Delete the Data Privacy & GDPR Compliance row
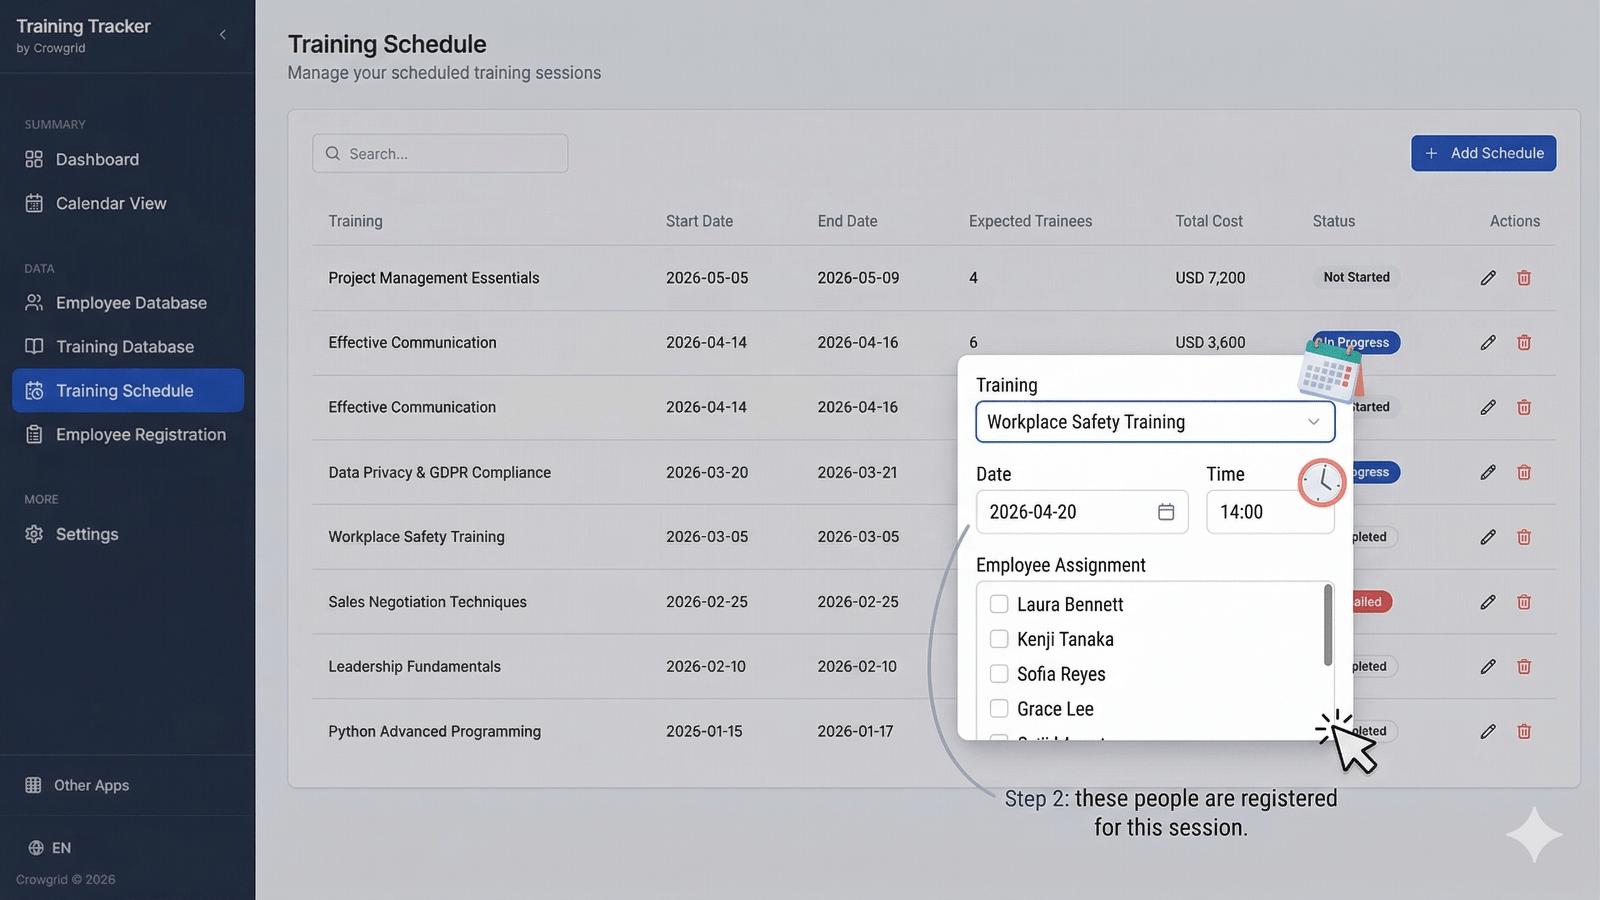The image size is (1600, 900). [1524, 472]
